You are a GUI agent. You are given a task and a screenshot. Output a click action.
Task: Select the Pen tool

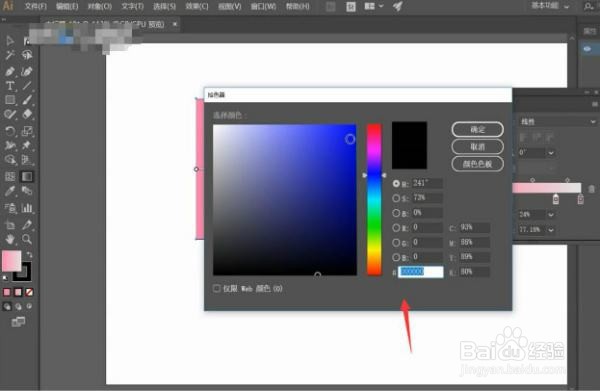point(10,71)
